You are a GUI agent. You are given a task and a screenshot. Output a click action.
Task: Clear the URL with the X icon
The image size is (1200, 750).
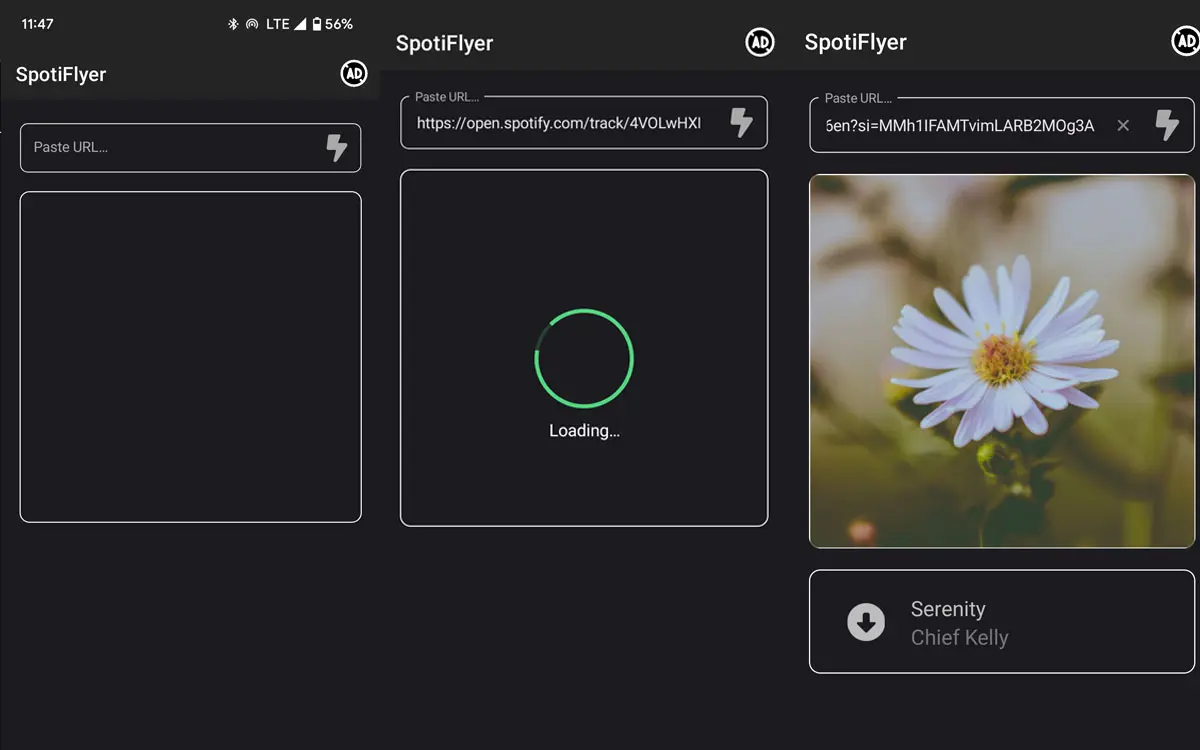point(1123,125)
